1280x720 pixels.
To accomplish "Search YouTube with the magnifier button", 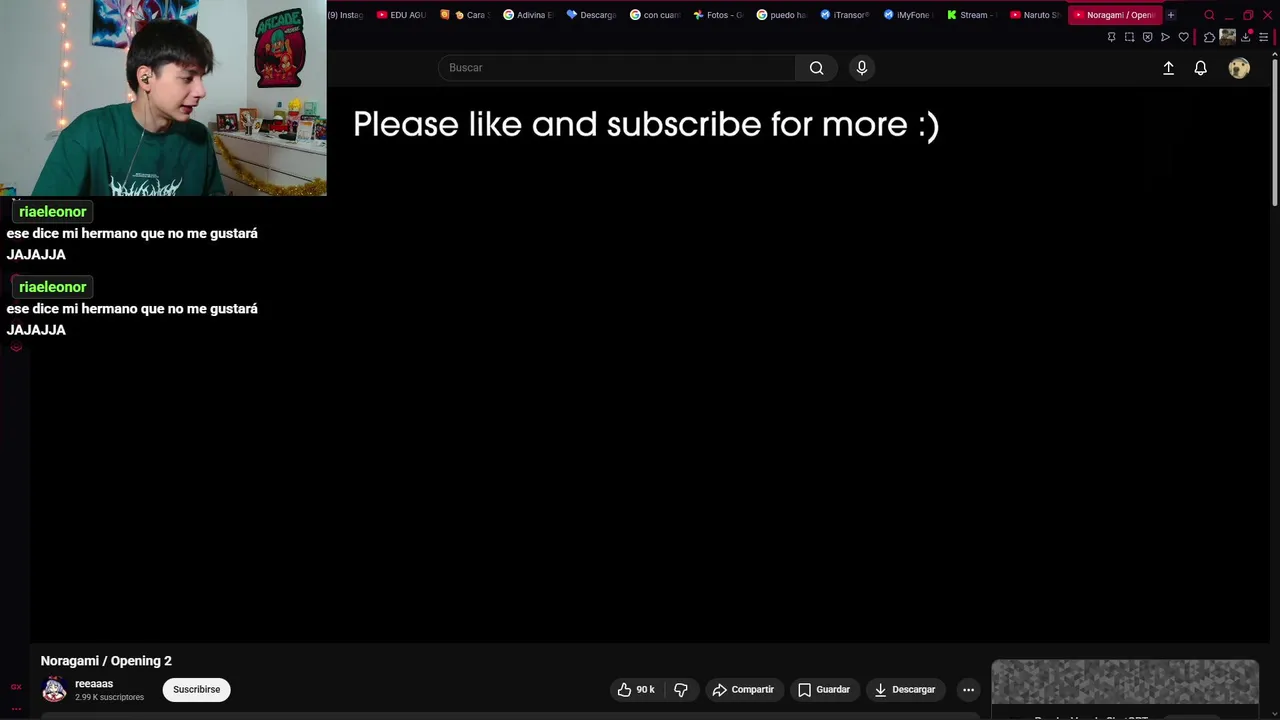I will click(816, 68).
